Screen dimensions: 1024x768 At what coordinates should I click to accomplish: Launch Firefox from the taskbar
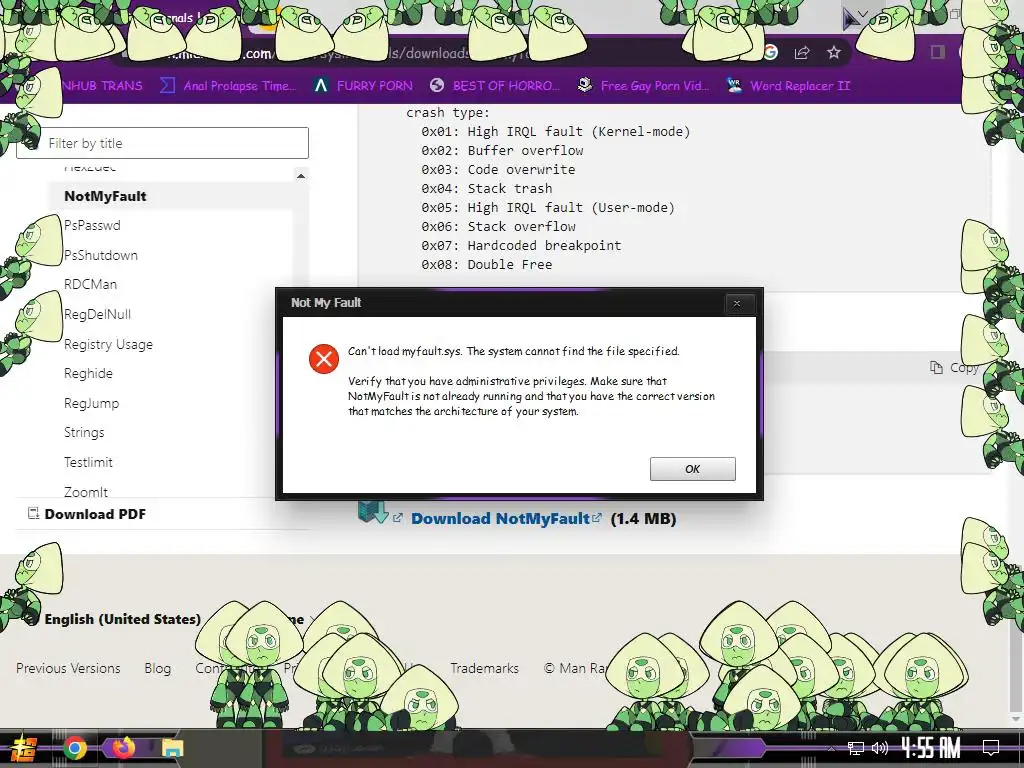(123, 748)
